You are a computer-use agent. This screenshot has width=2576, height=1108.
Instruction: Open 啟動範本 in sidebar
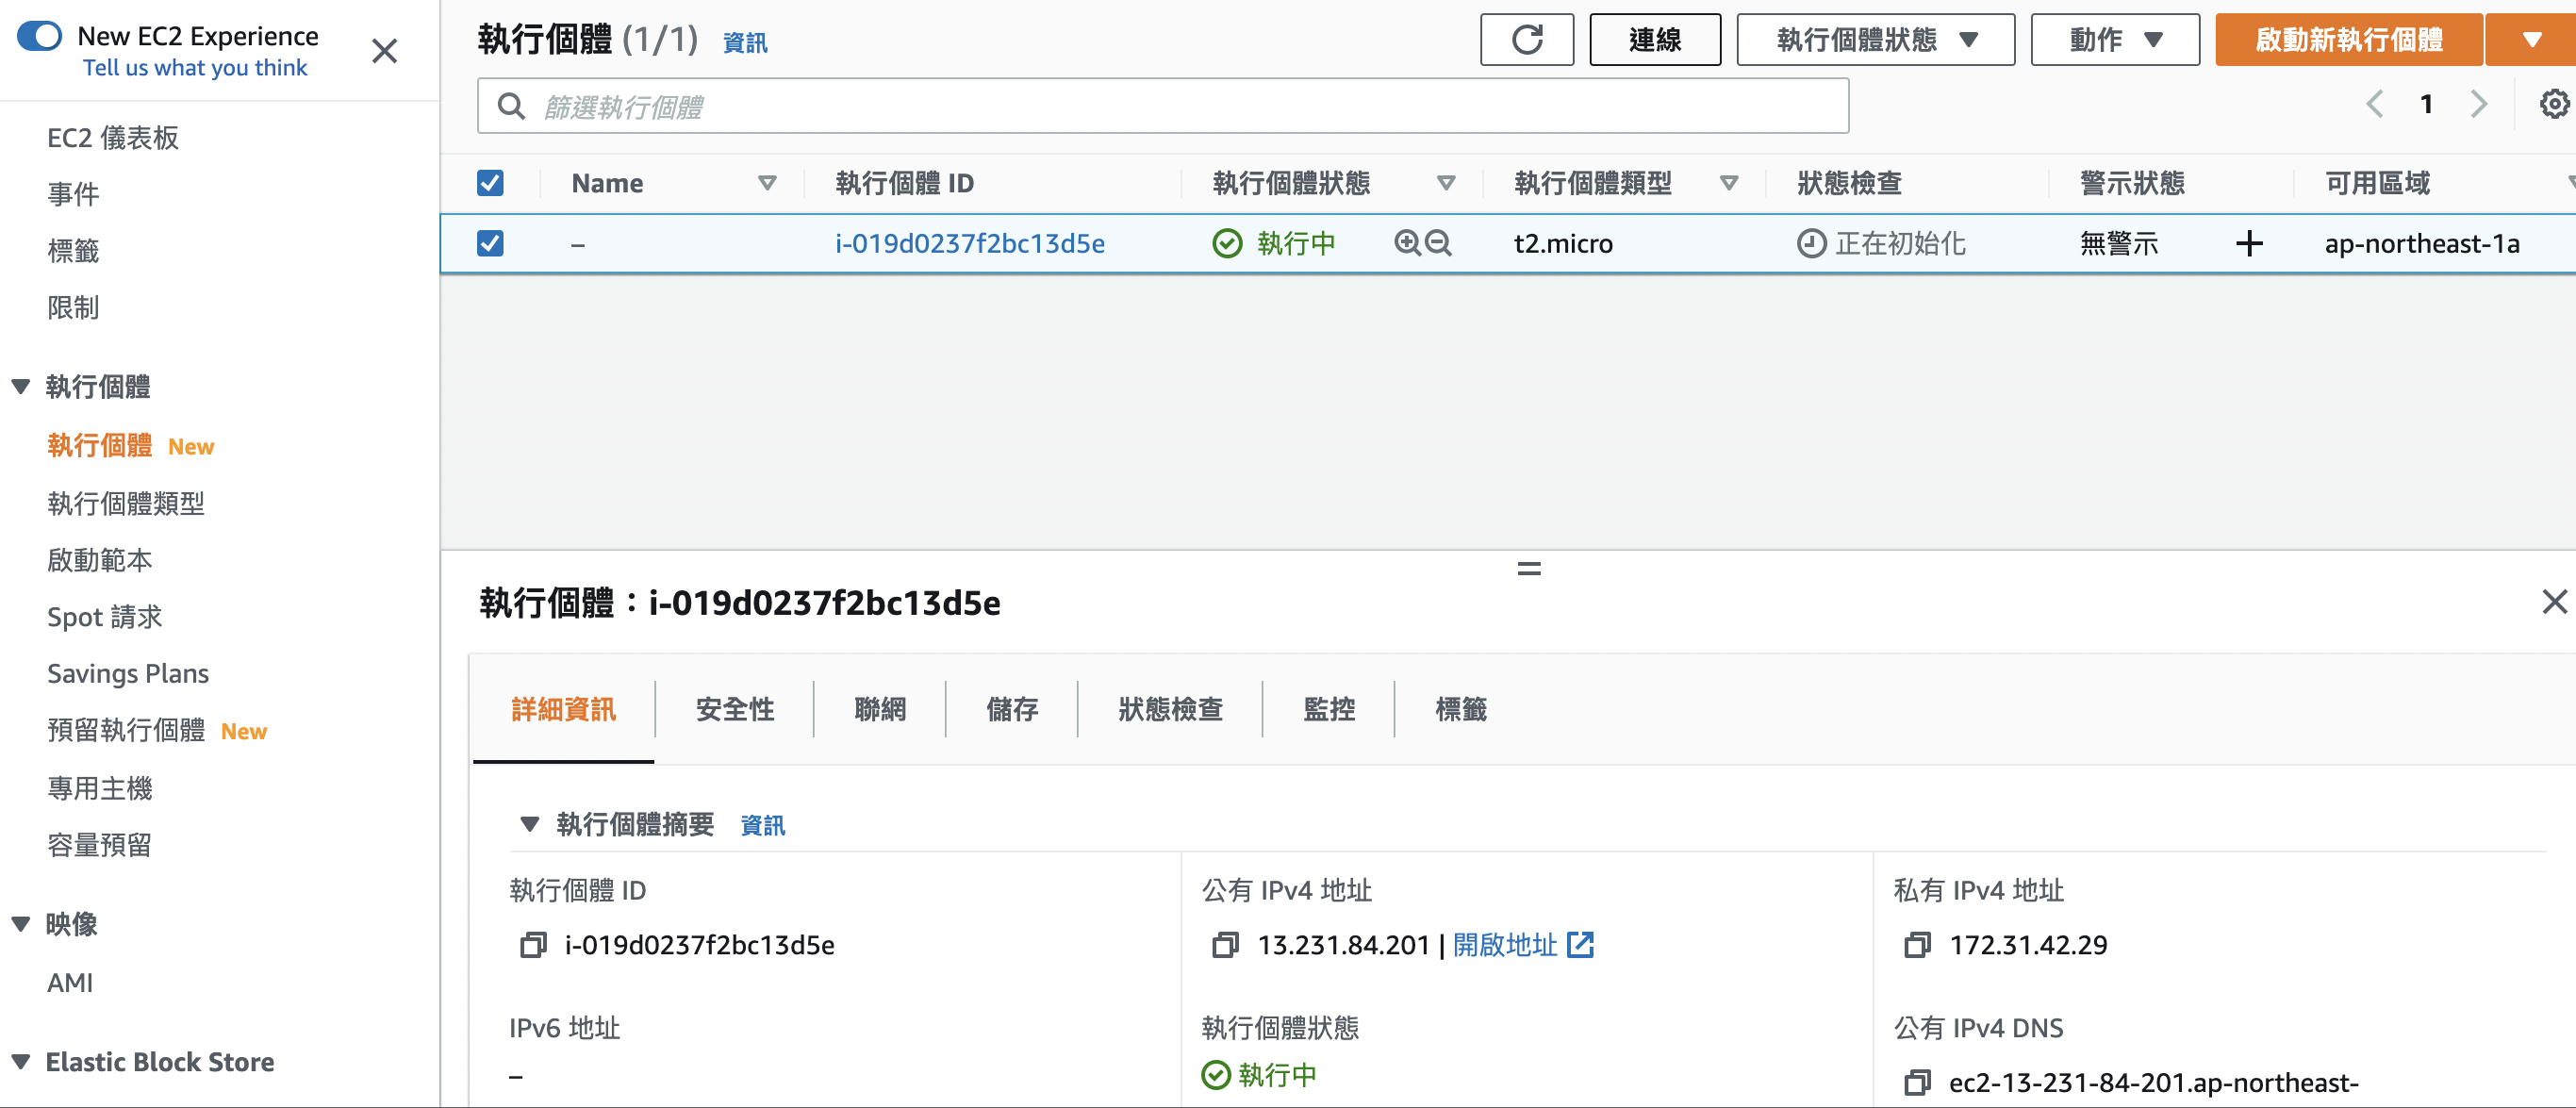[x=100, y=560]
